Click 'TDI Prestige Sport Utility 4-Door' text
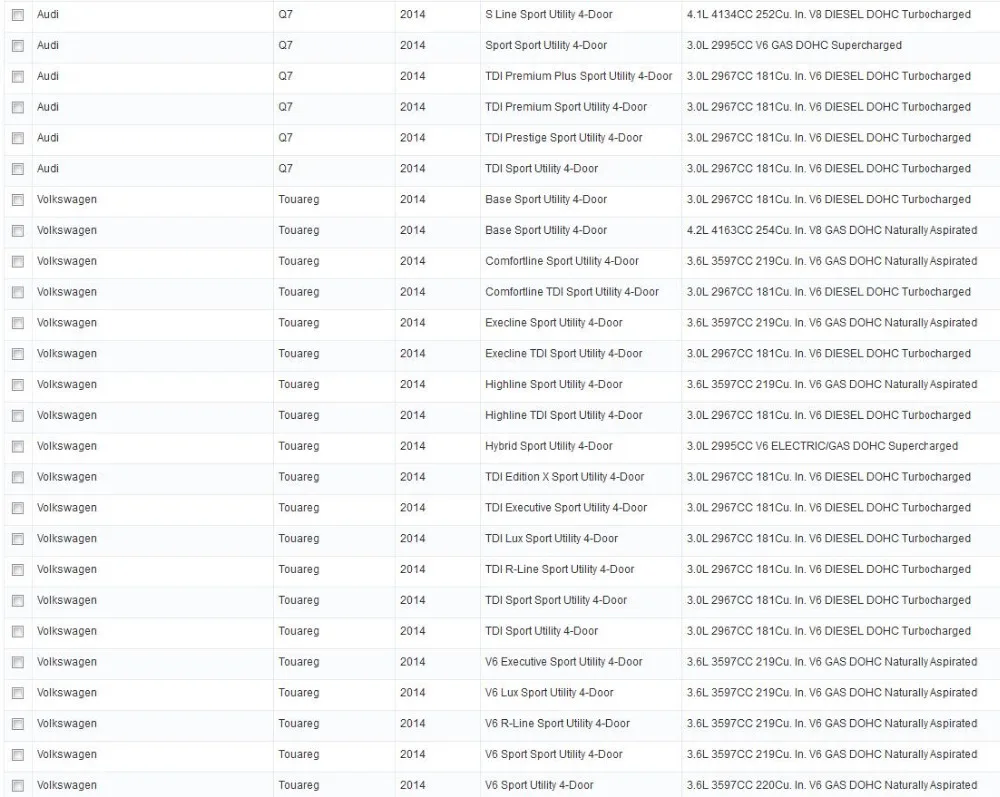Viewport: 1000px width, 797px height. click(x=564, y=138)
